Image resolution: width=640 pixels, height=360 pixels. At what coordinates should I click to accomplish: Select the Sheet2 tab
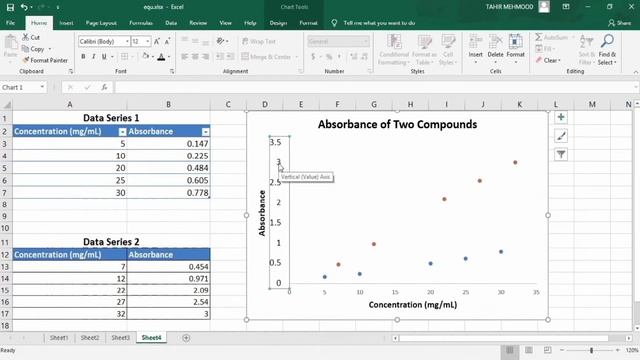click(90, 338)
